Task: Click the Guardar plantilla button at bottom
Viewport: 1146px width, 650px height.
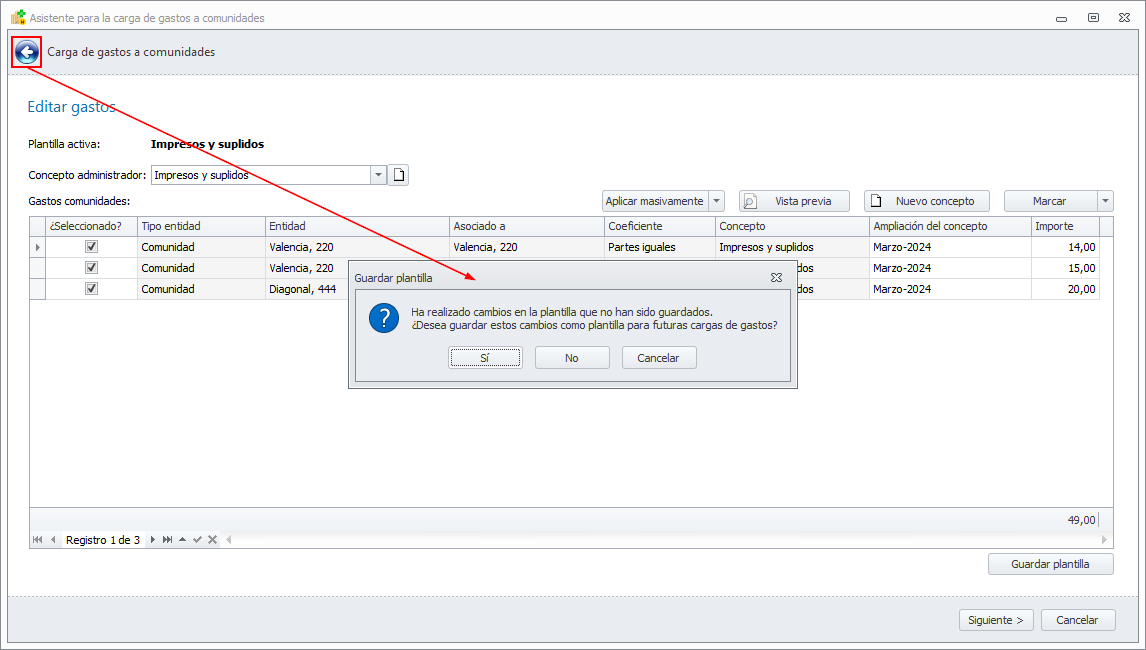Action: pos(1050,564)
